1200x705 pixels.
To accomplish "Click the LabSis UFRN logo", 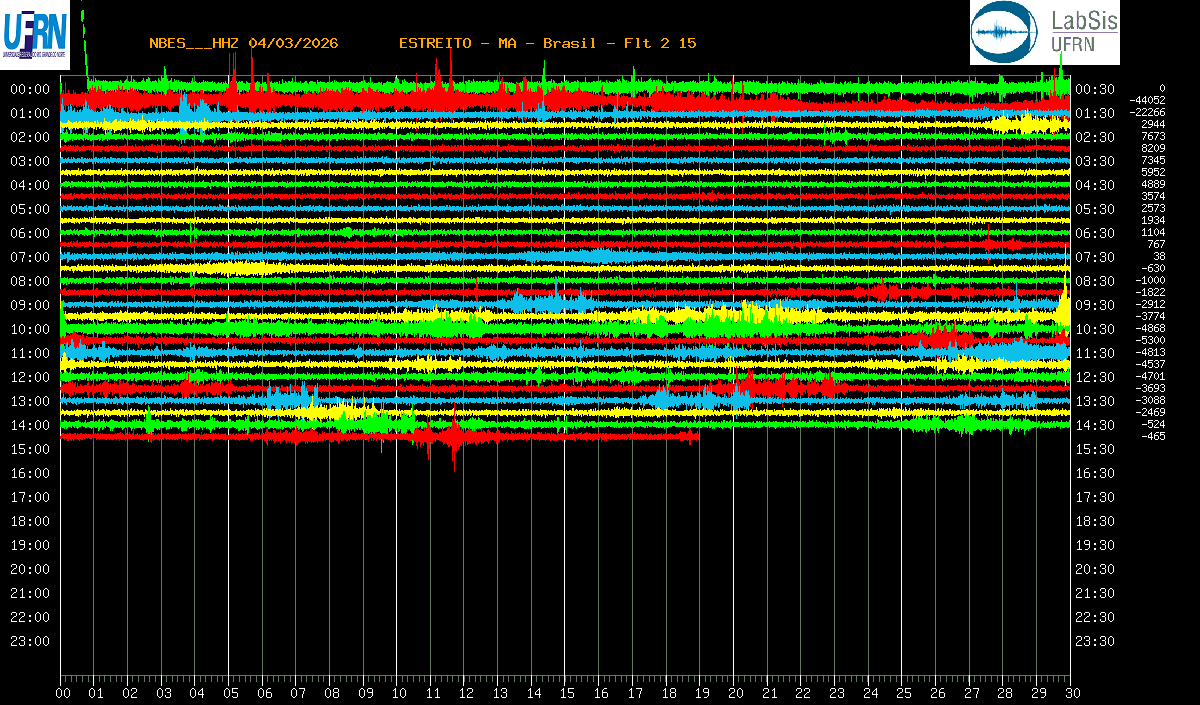I will 1045,32.
